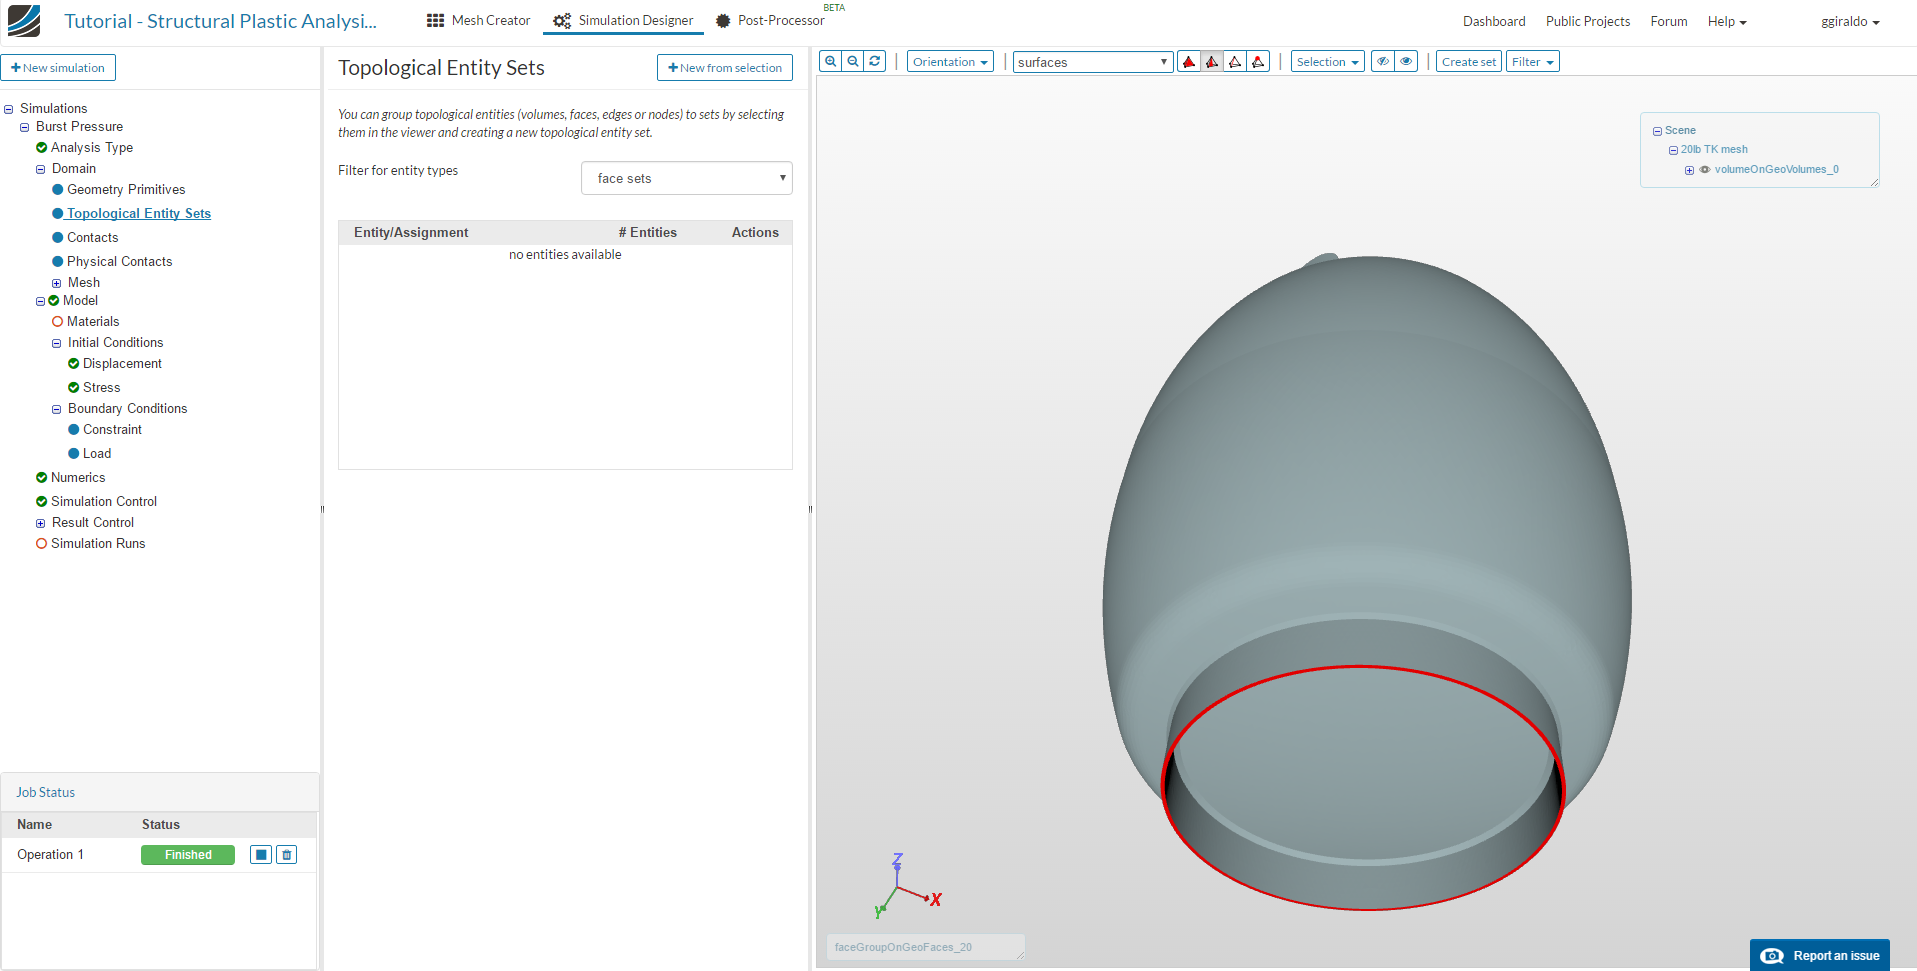Image resolution: width=1917 pixels, height=971 pixels.
Task: Zoom in on the 3D viewer
Action: pos(830,61)
